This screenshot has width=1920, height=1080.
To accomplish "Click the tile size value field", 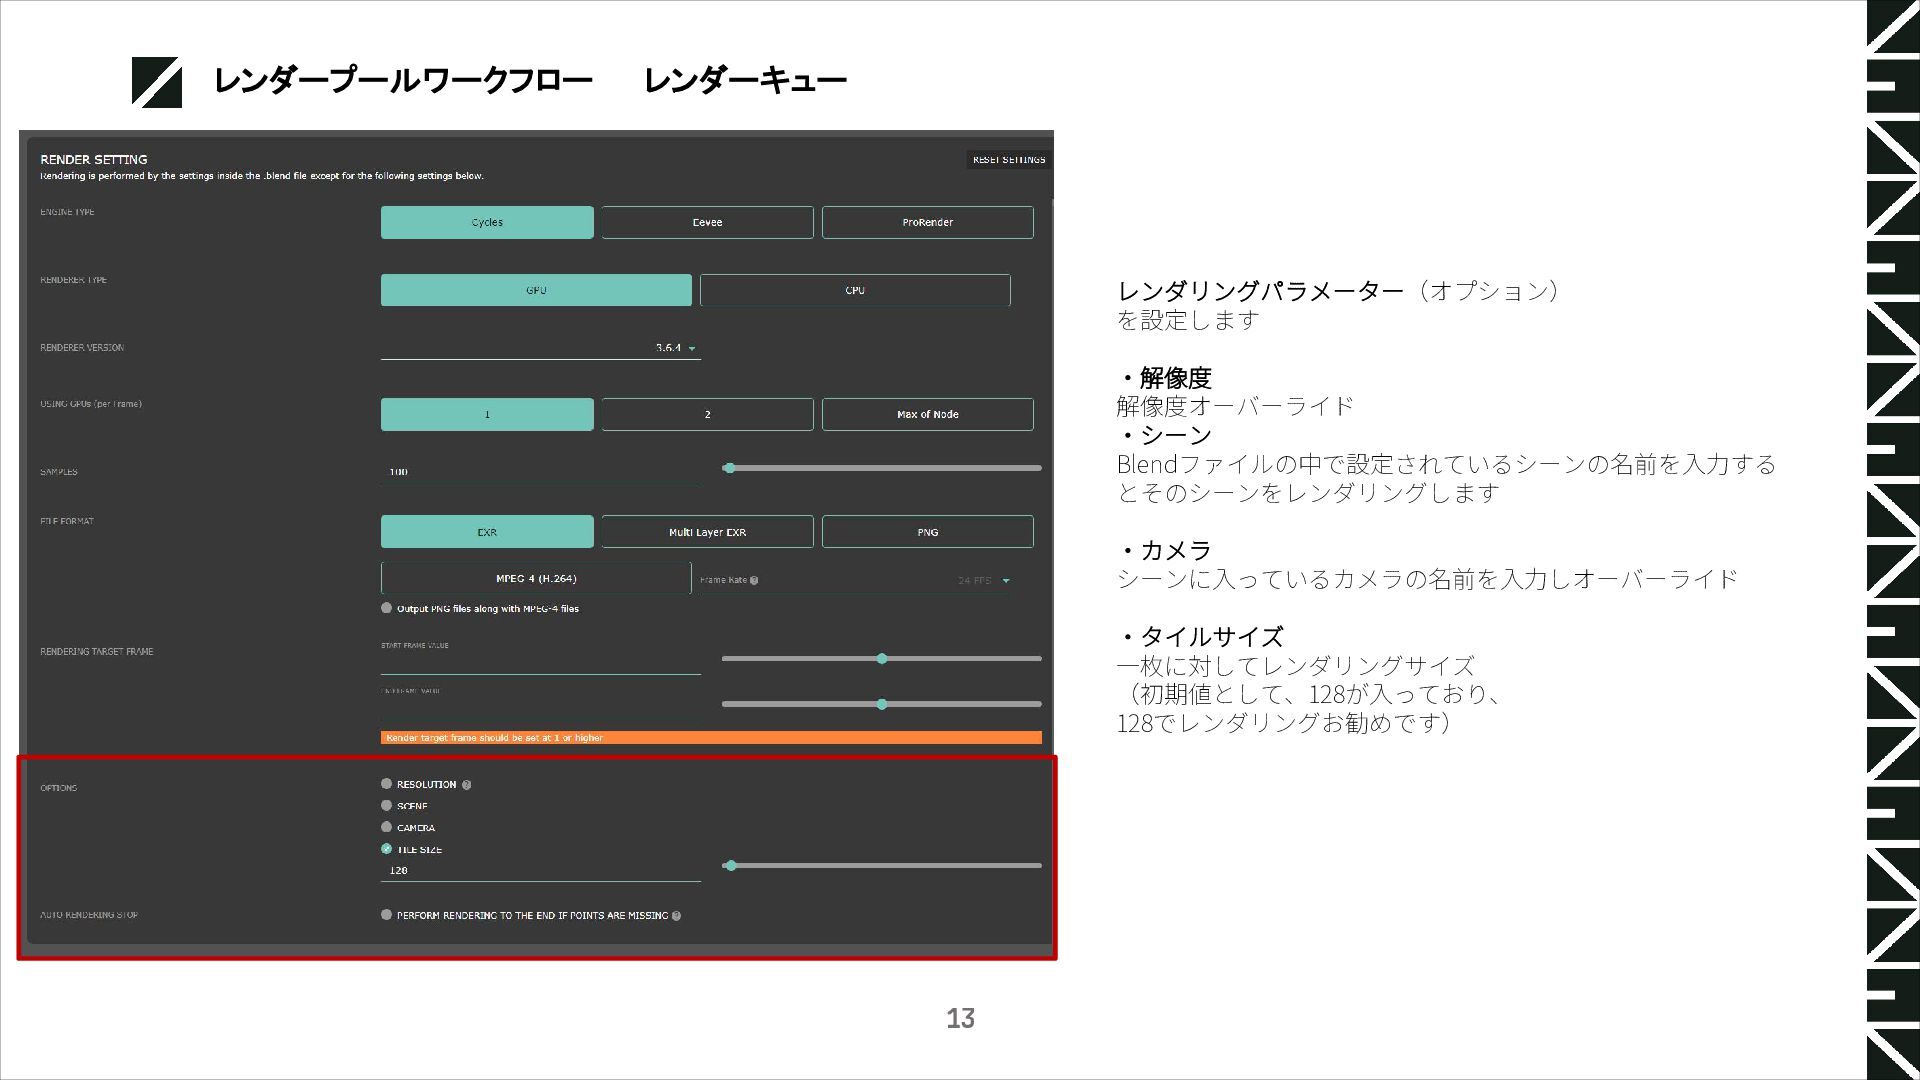I will (540, 871).
